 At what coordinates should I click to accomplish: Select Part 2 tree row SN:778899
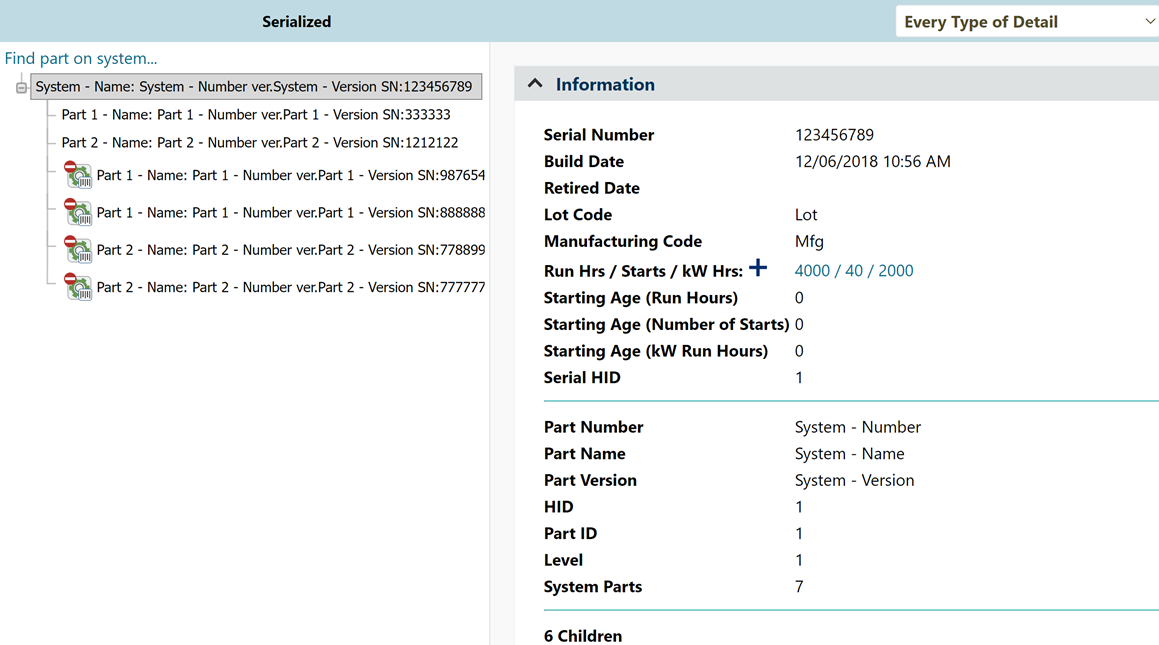pos(290,250)
